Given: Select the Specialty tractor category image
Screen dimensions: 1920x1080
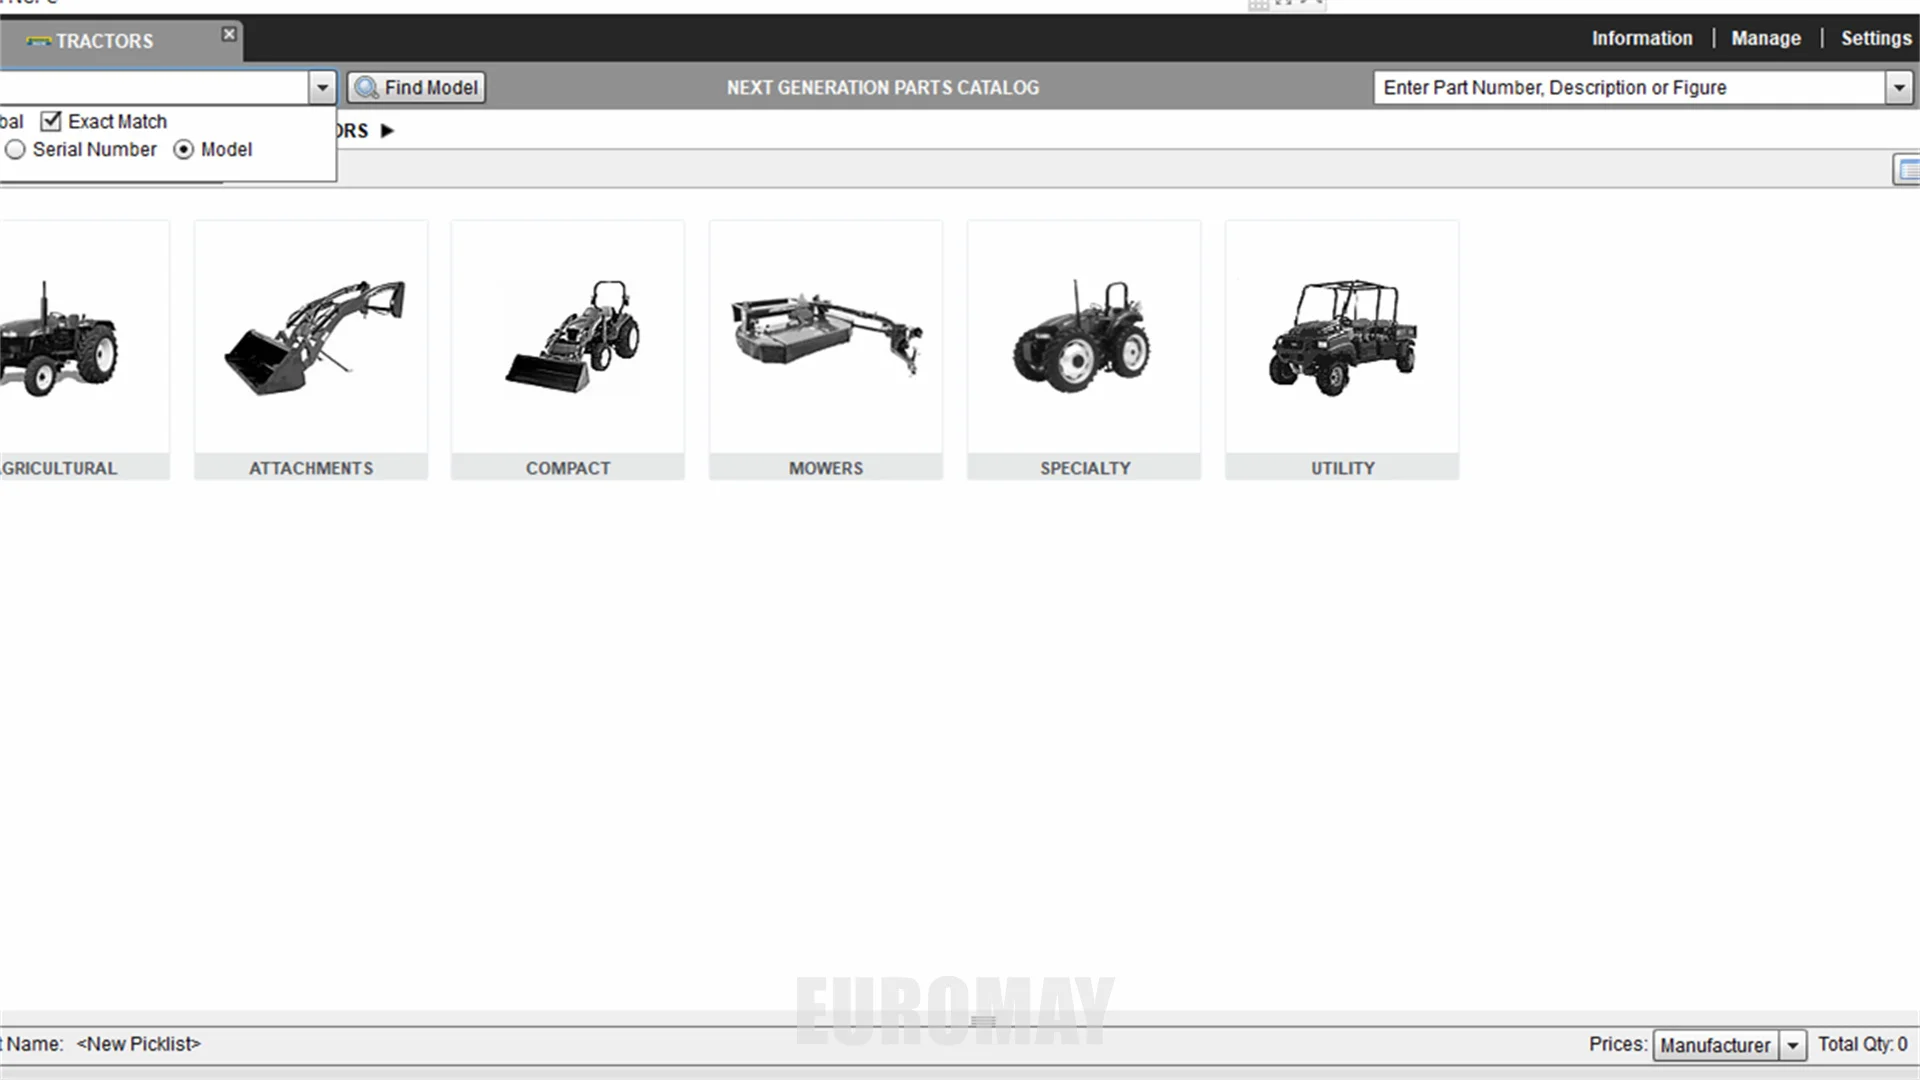Looking at the screenshot, I should coord(1084,338).
